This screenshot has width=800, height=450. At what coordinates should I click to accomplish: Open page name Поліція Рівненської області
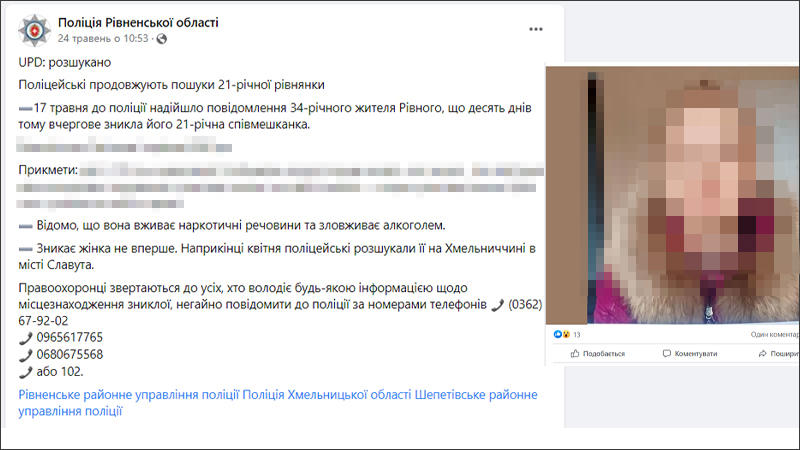138,22
